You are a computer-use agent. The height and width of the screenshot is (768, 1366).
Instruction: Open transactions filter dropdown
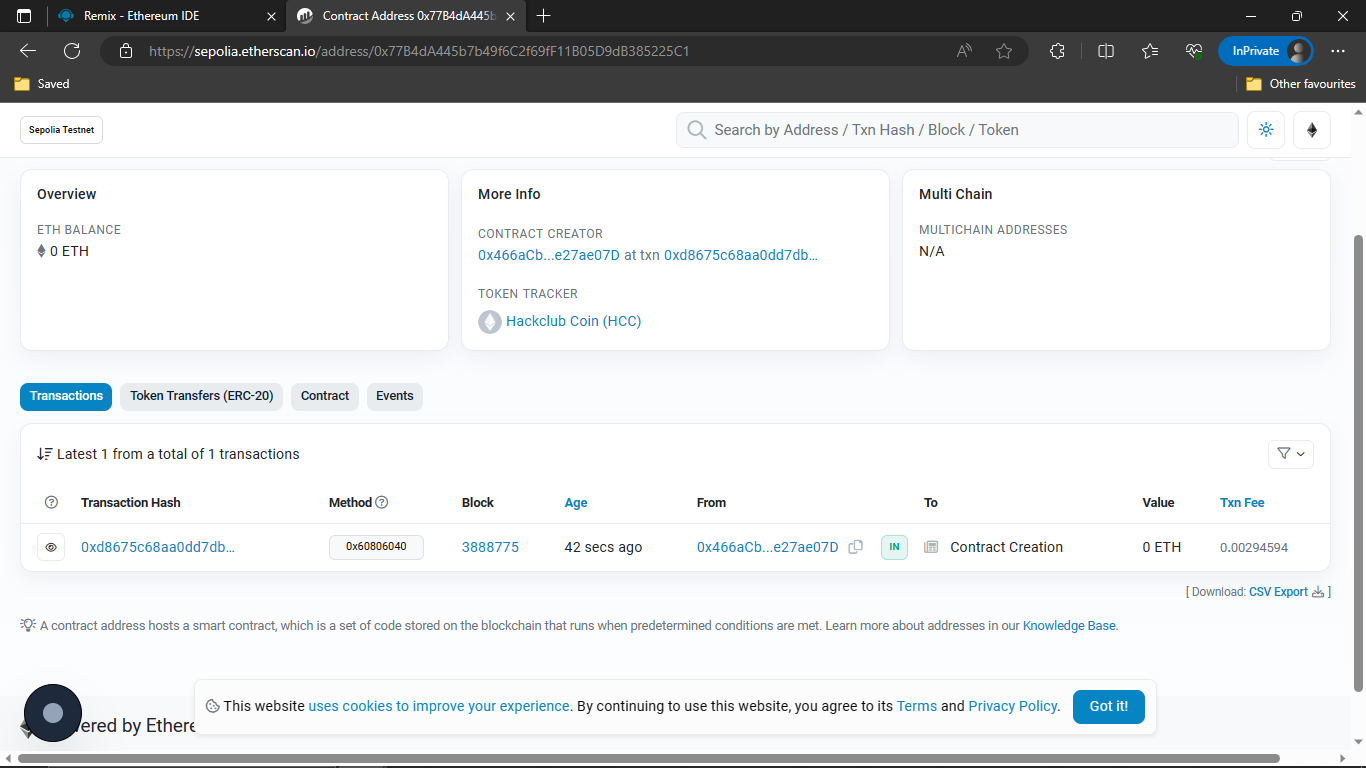1290,454
